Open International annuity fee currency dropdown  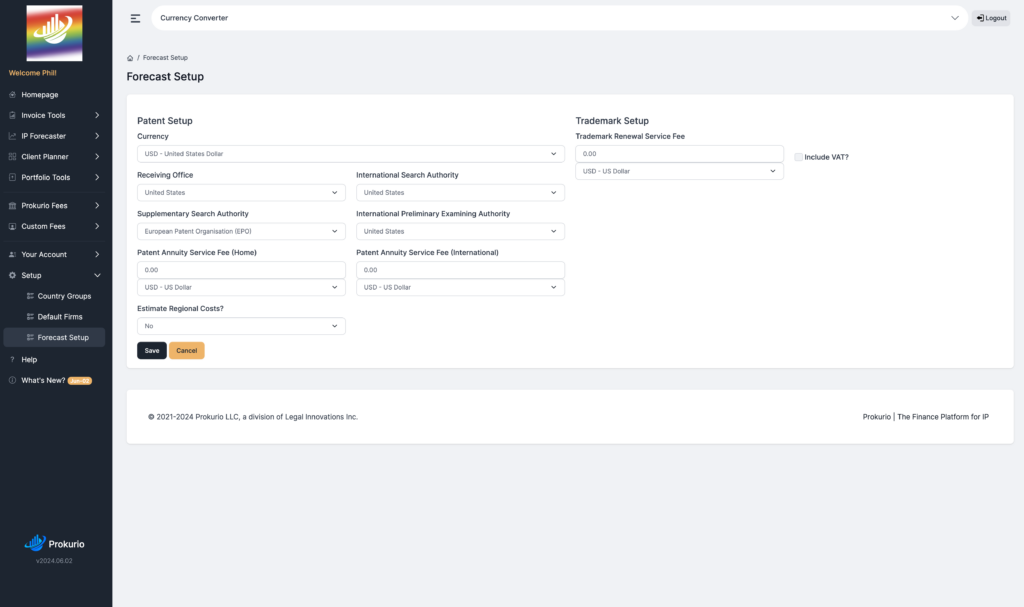[460, 287]
